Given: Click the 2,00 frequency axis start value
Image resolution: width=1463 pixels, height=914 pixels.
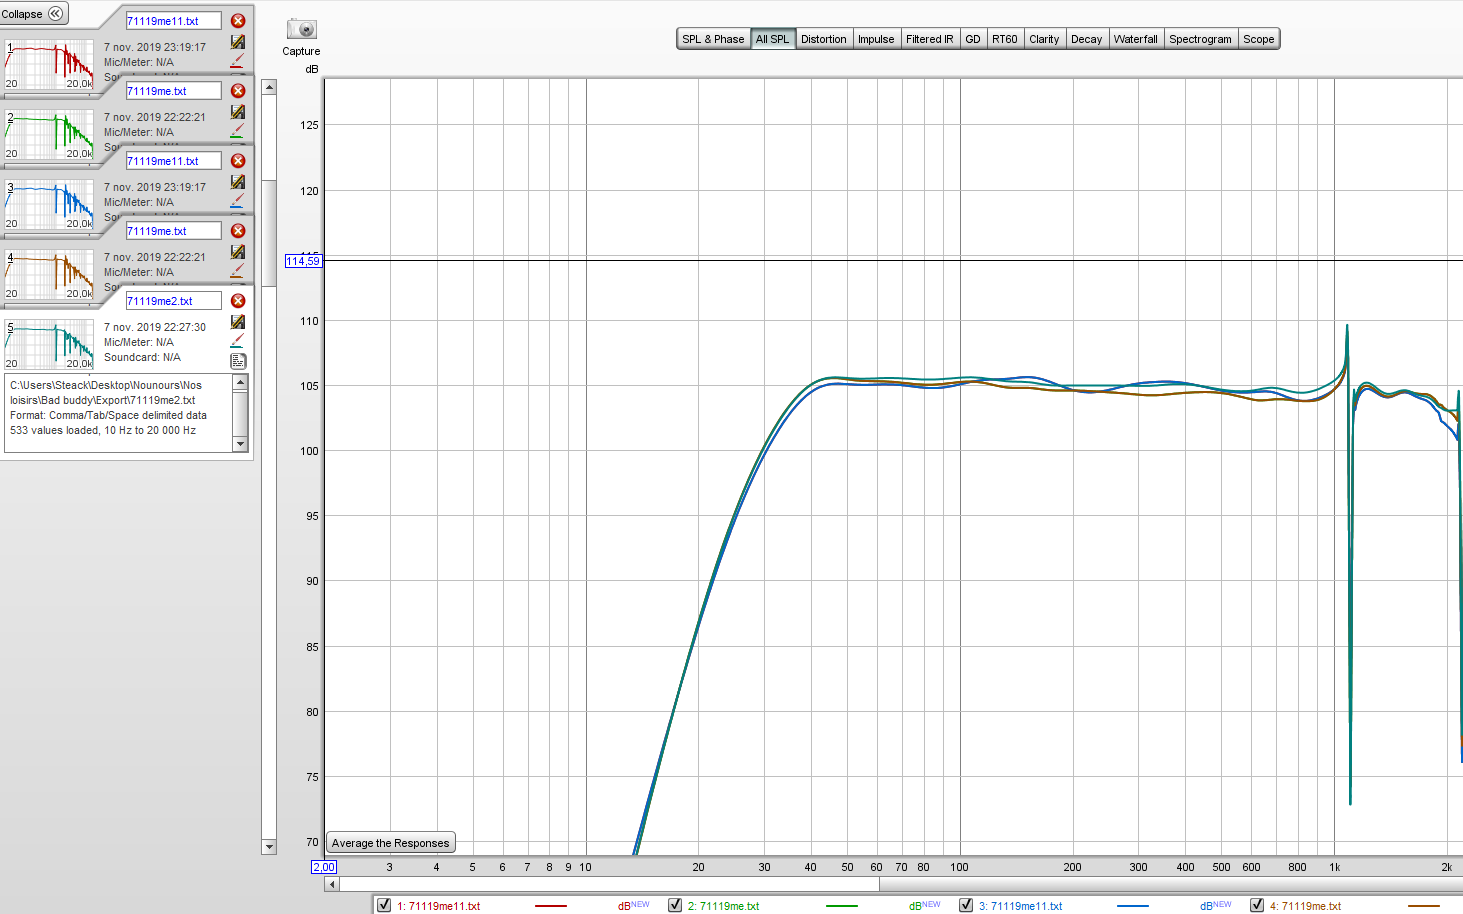Looking at the screenshot, I should pyautogui.click(x=324, y=867).
